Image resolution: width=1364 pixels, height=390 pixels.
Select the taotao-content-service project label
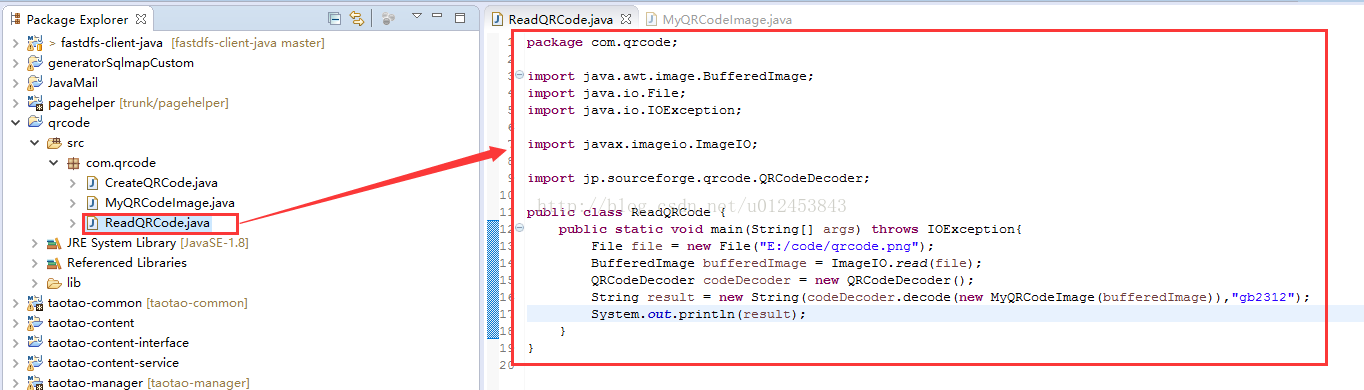coord(113,362)
